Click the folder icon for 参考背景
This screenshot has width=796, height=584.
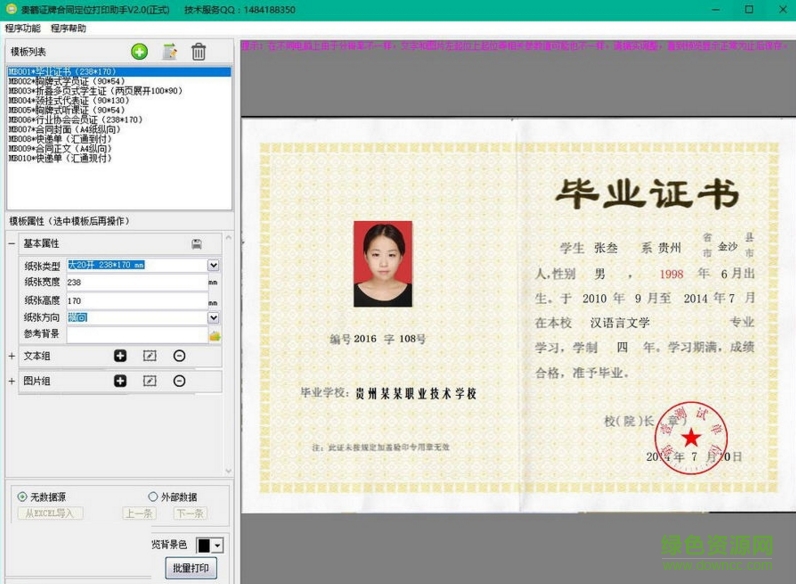[x=215, y=336]
